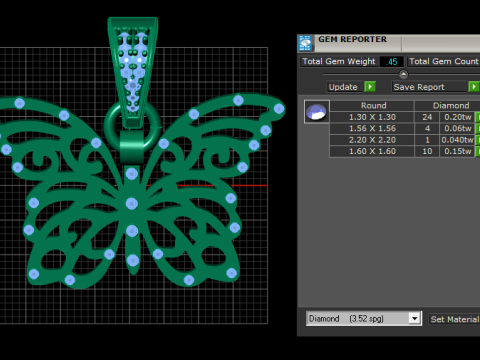Screen dimensions: 480x360
Task: Click the Total Gem Weight label
Action: (x=339, y=61)
